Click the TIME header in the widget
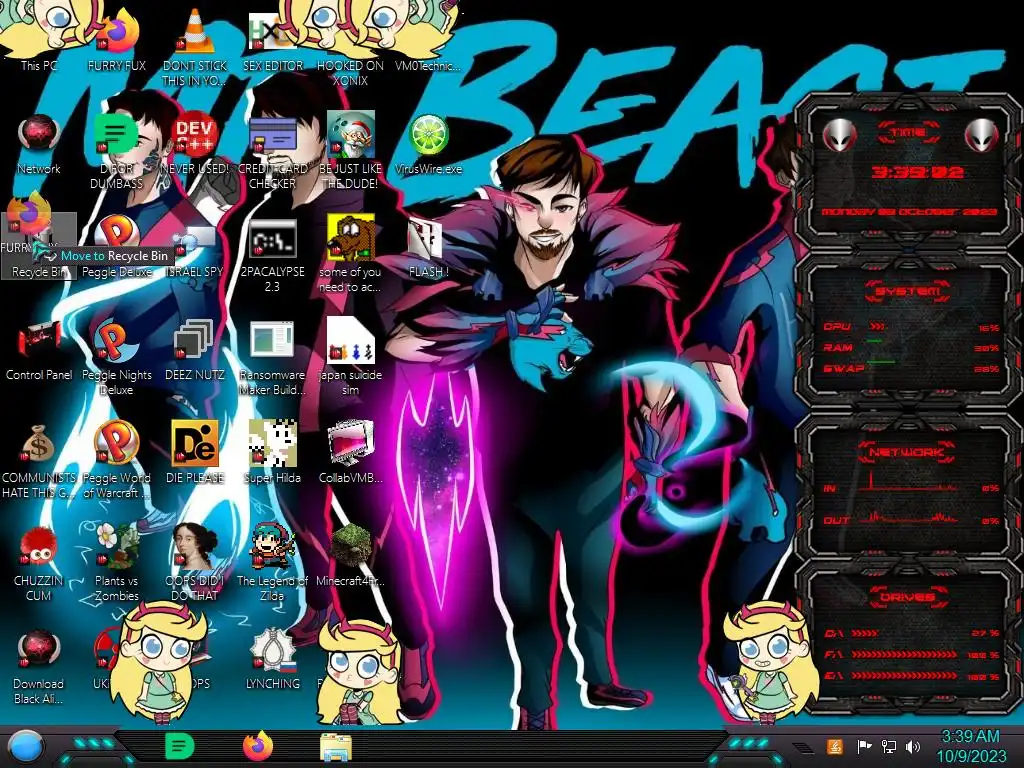 tap(907, 133)
